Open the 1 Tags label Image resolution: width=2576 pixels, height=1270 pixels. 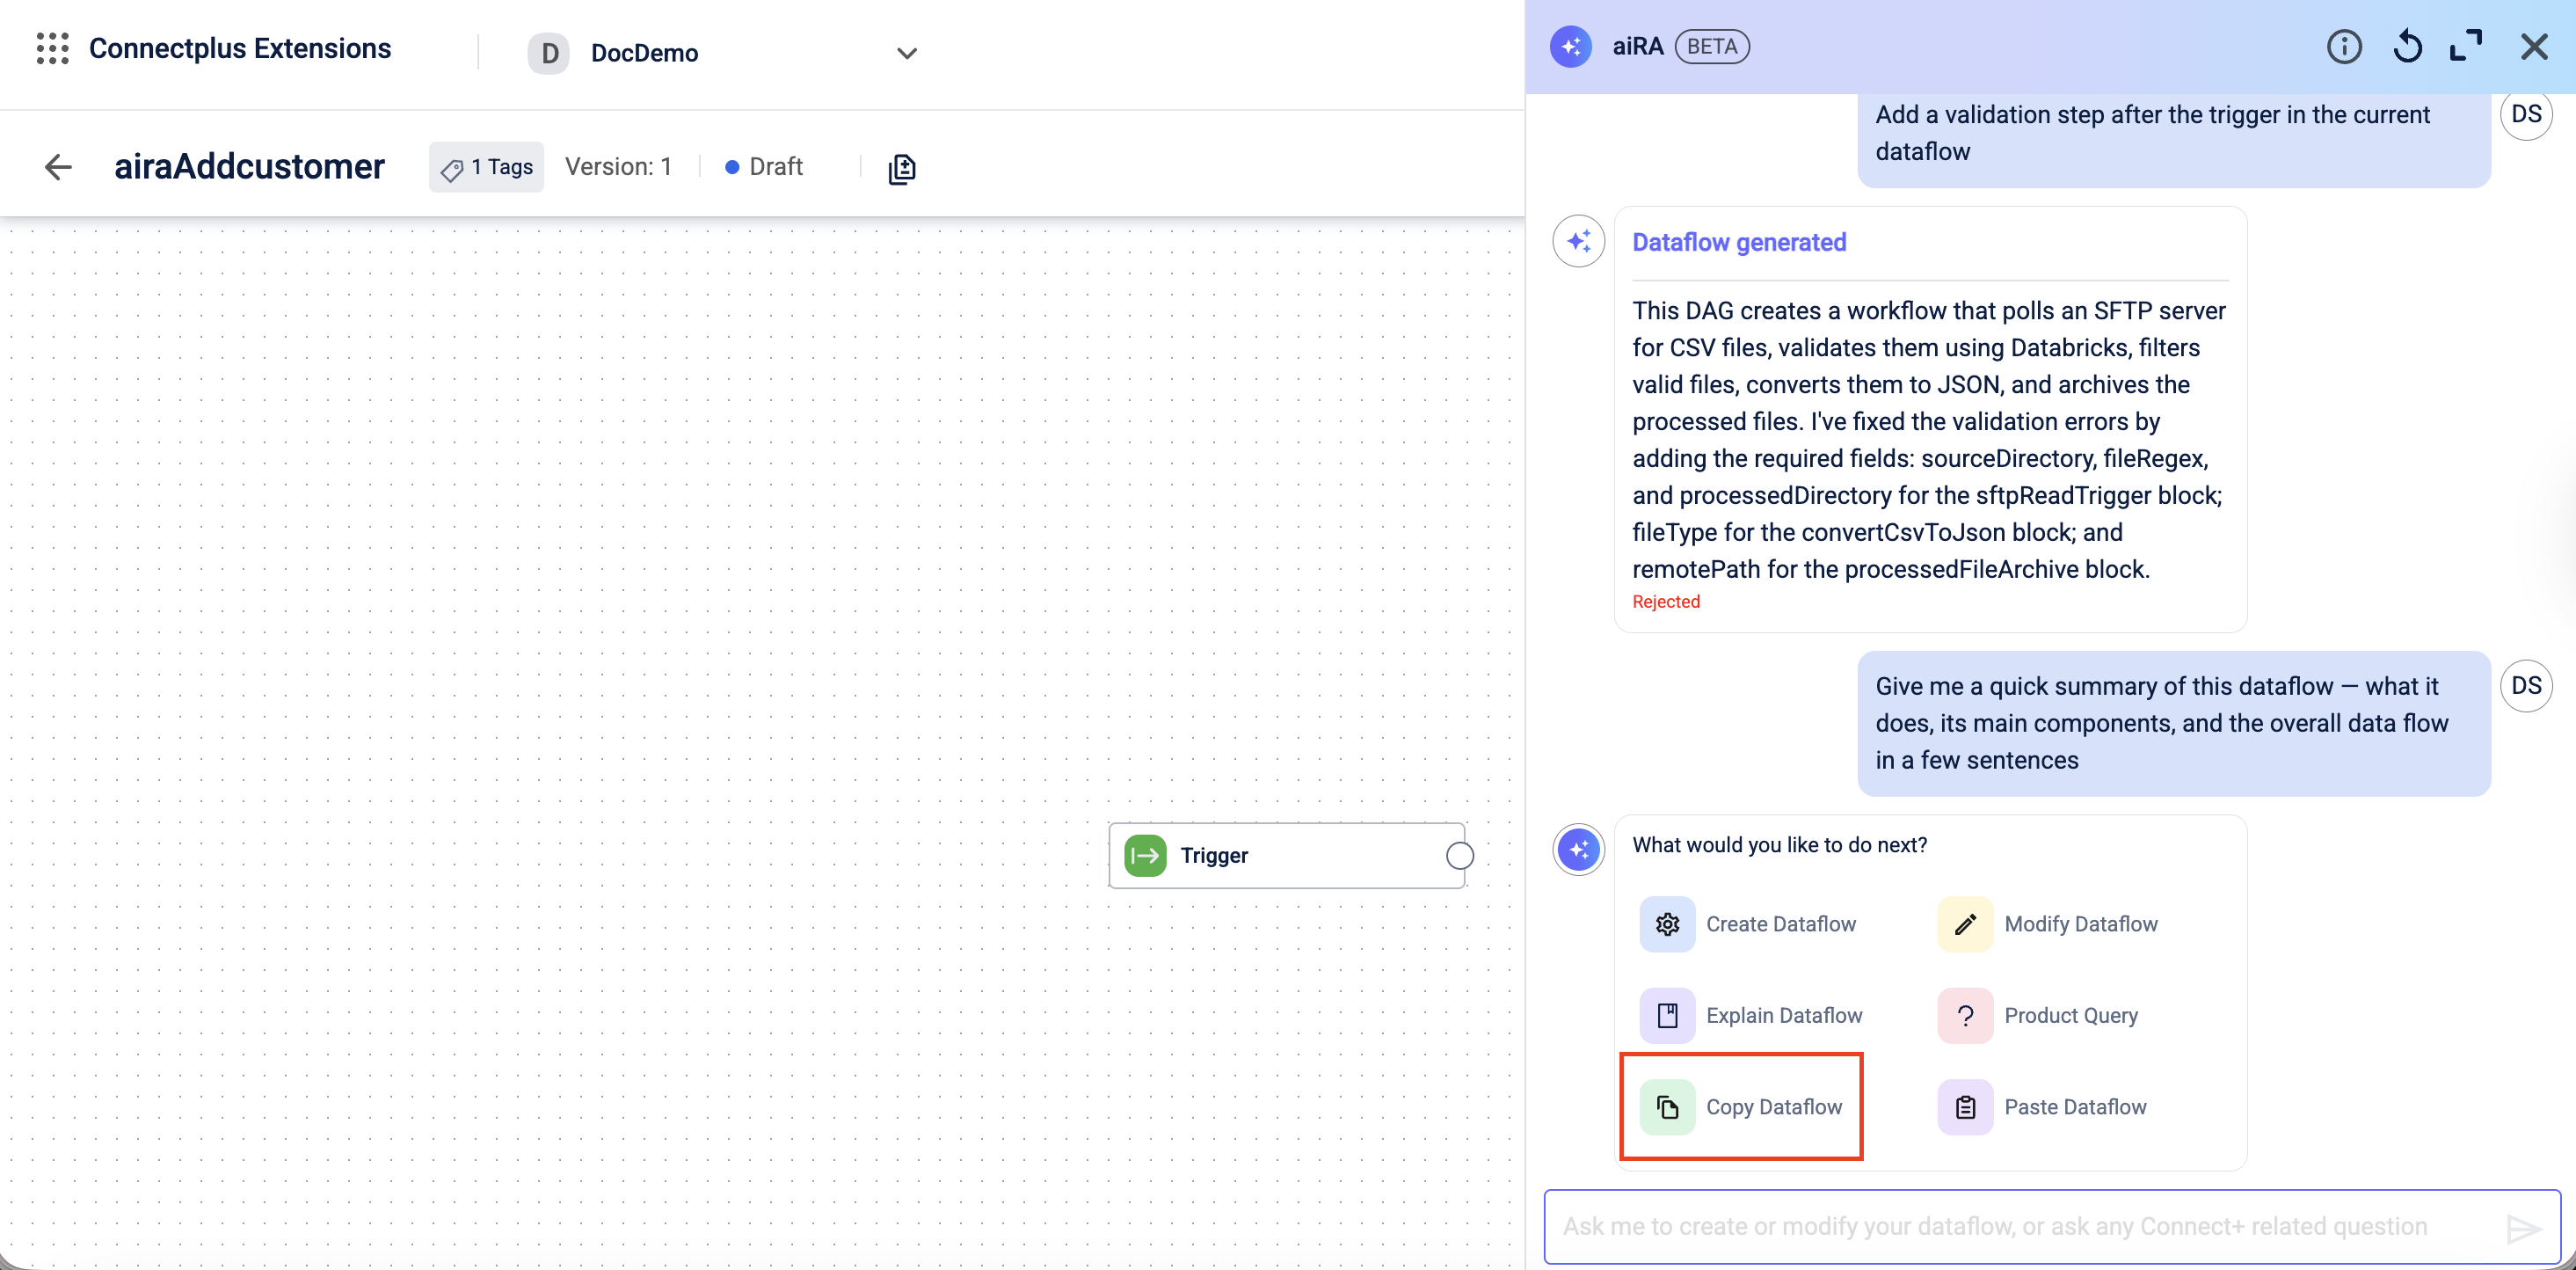pos(487,167)
